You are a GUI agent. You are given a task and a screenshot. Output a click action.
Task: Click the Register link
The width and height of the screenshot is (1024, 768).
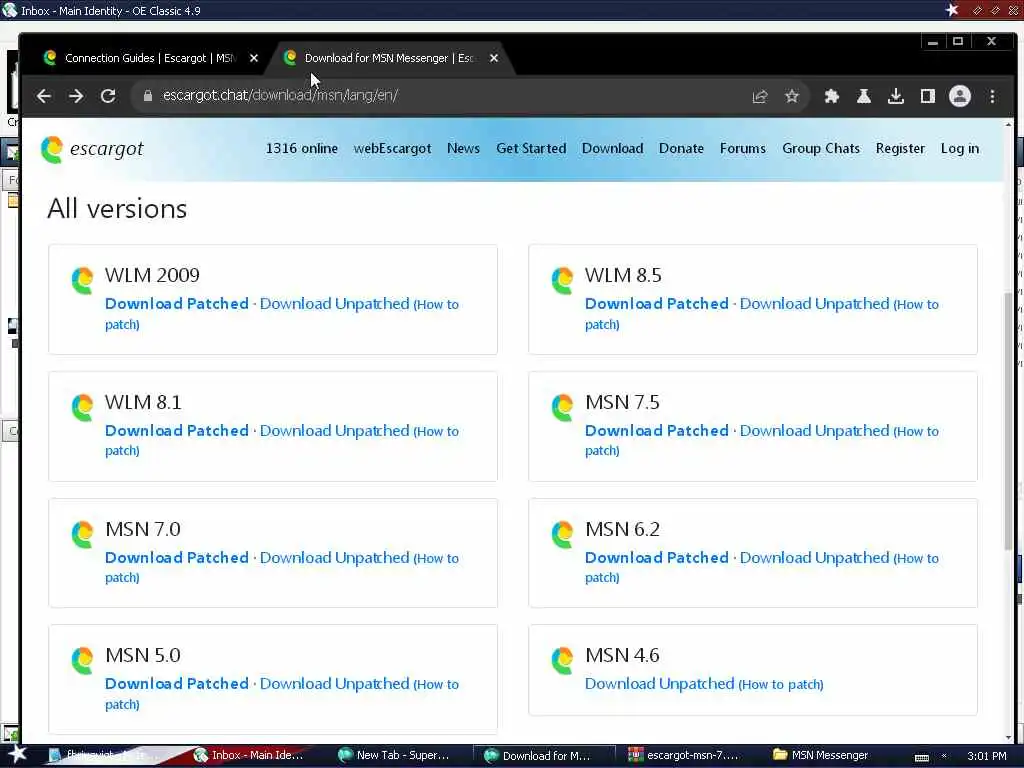tap(900, 149)
